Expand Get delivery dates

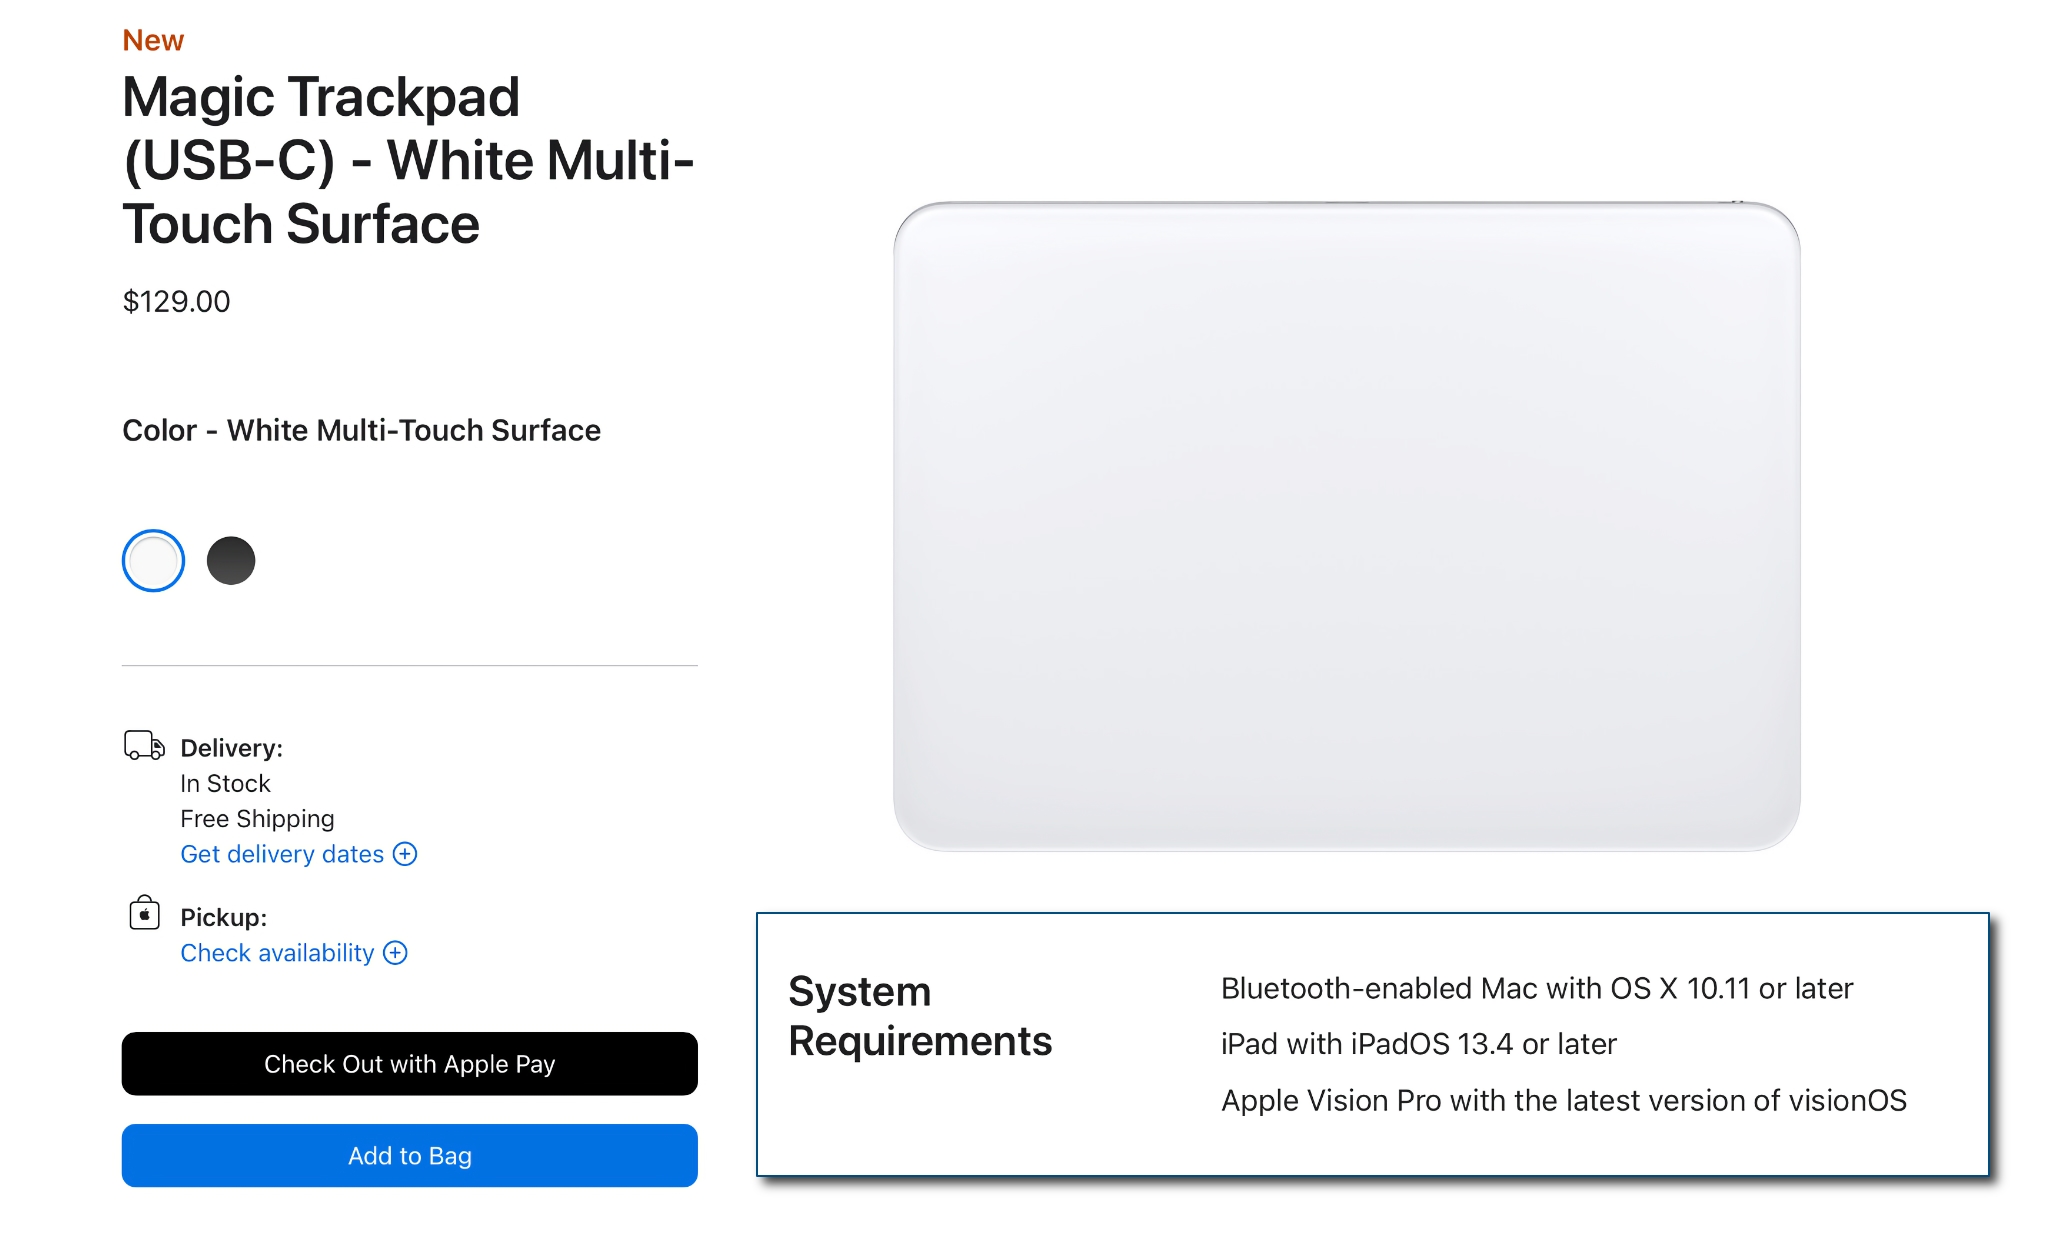281,854
